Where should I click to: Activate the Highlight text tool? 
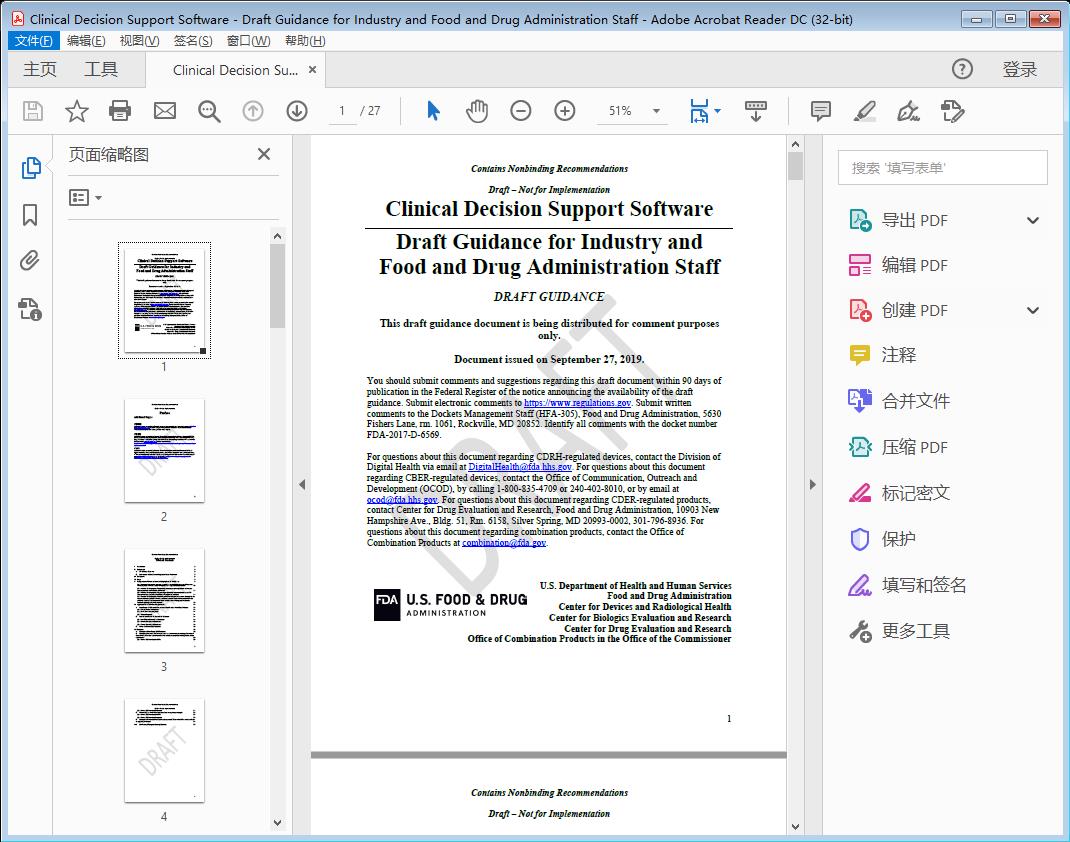tap(863, 111)
